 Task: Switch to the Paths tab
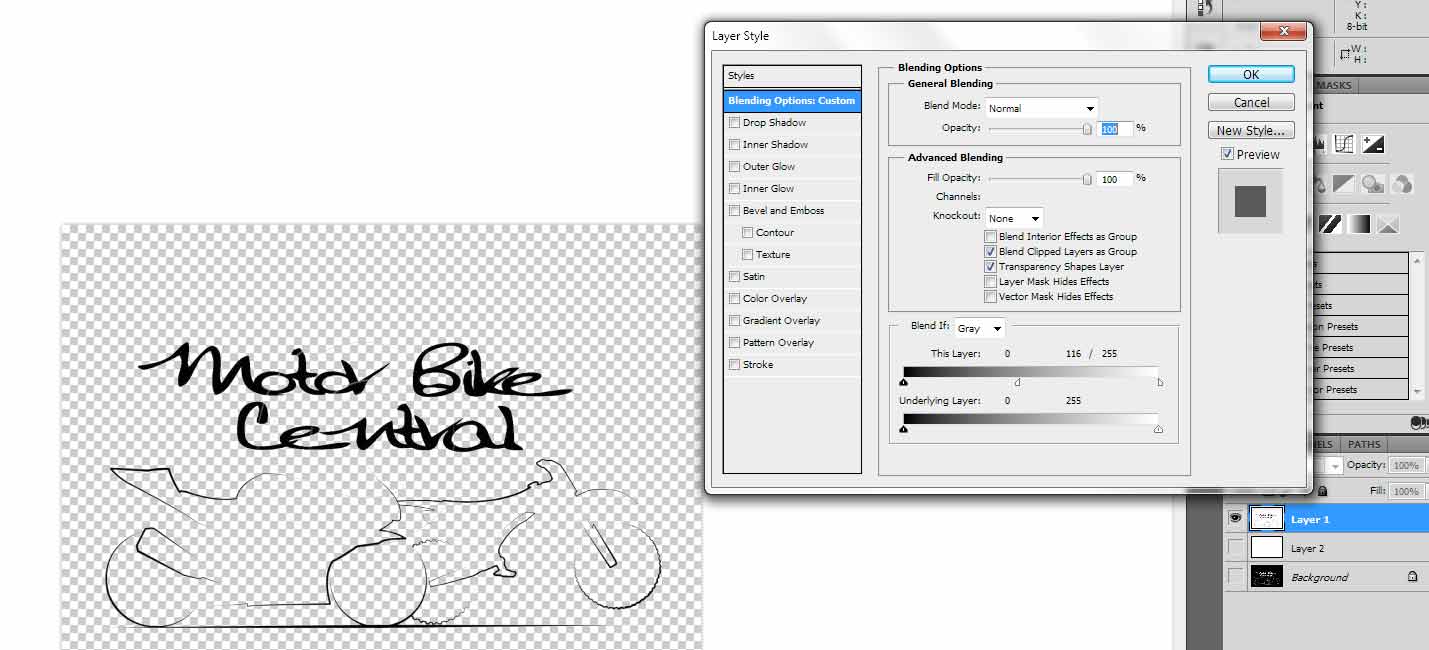[x=1364, y=444]
